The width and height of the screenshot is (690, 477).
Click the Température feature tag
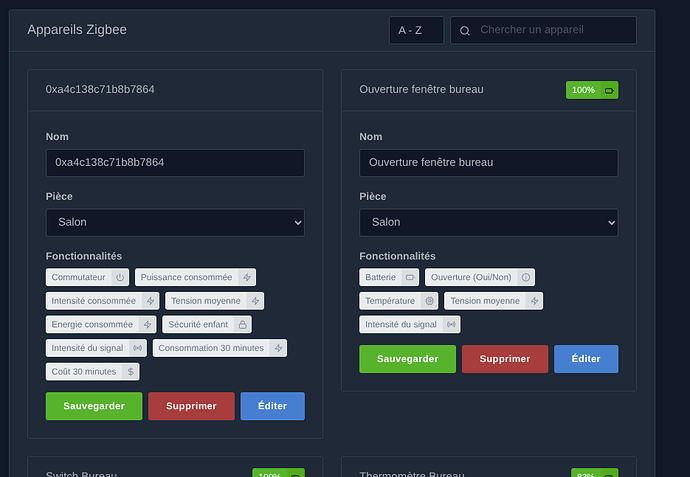coord(400,301)
